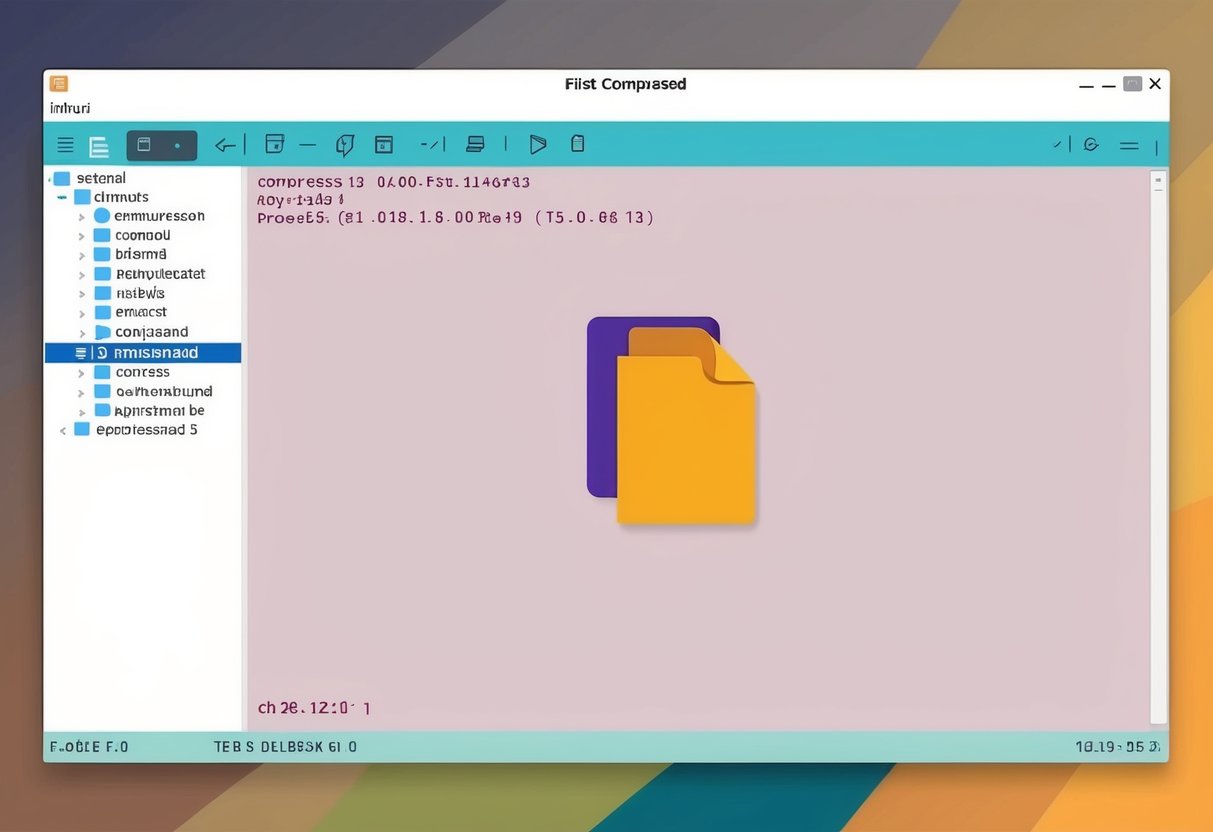1213x832 pixels.
Task: Select the play-flag icon near the toolbar's right side
Action: [x=537, y=144]
